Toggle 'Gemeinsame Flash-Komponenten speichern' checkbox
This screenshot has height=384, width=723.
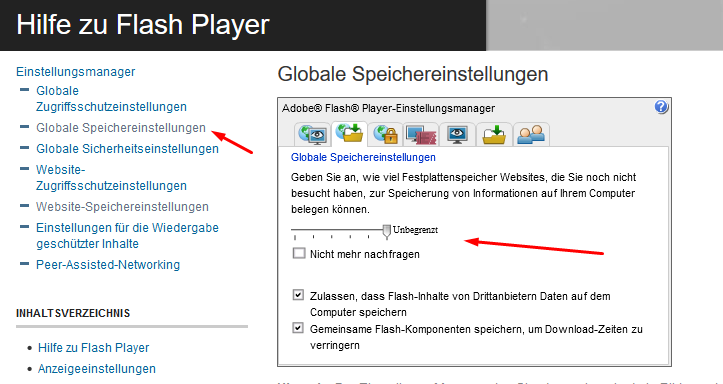click(298, 328)
